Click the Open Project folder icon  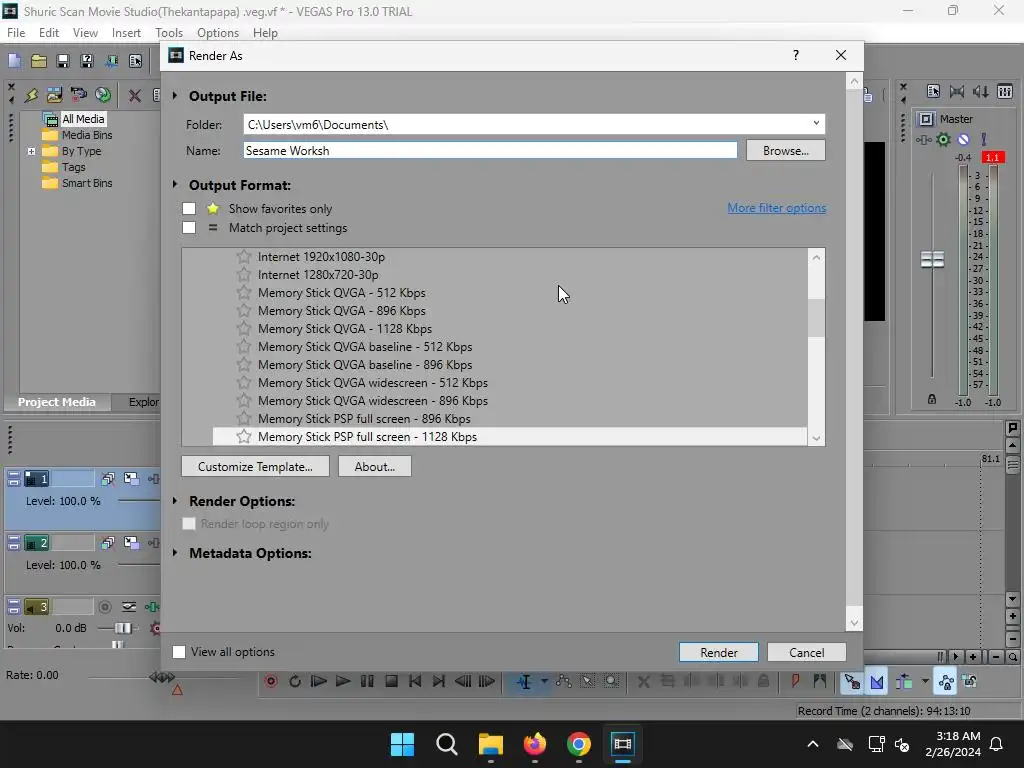click(x=39, y=61)
